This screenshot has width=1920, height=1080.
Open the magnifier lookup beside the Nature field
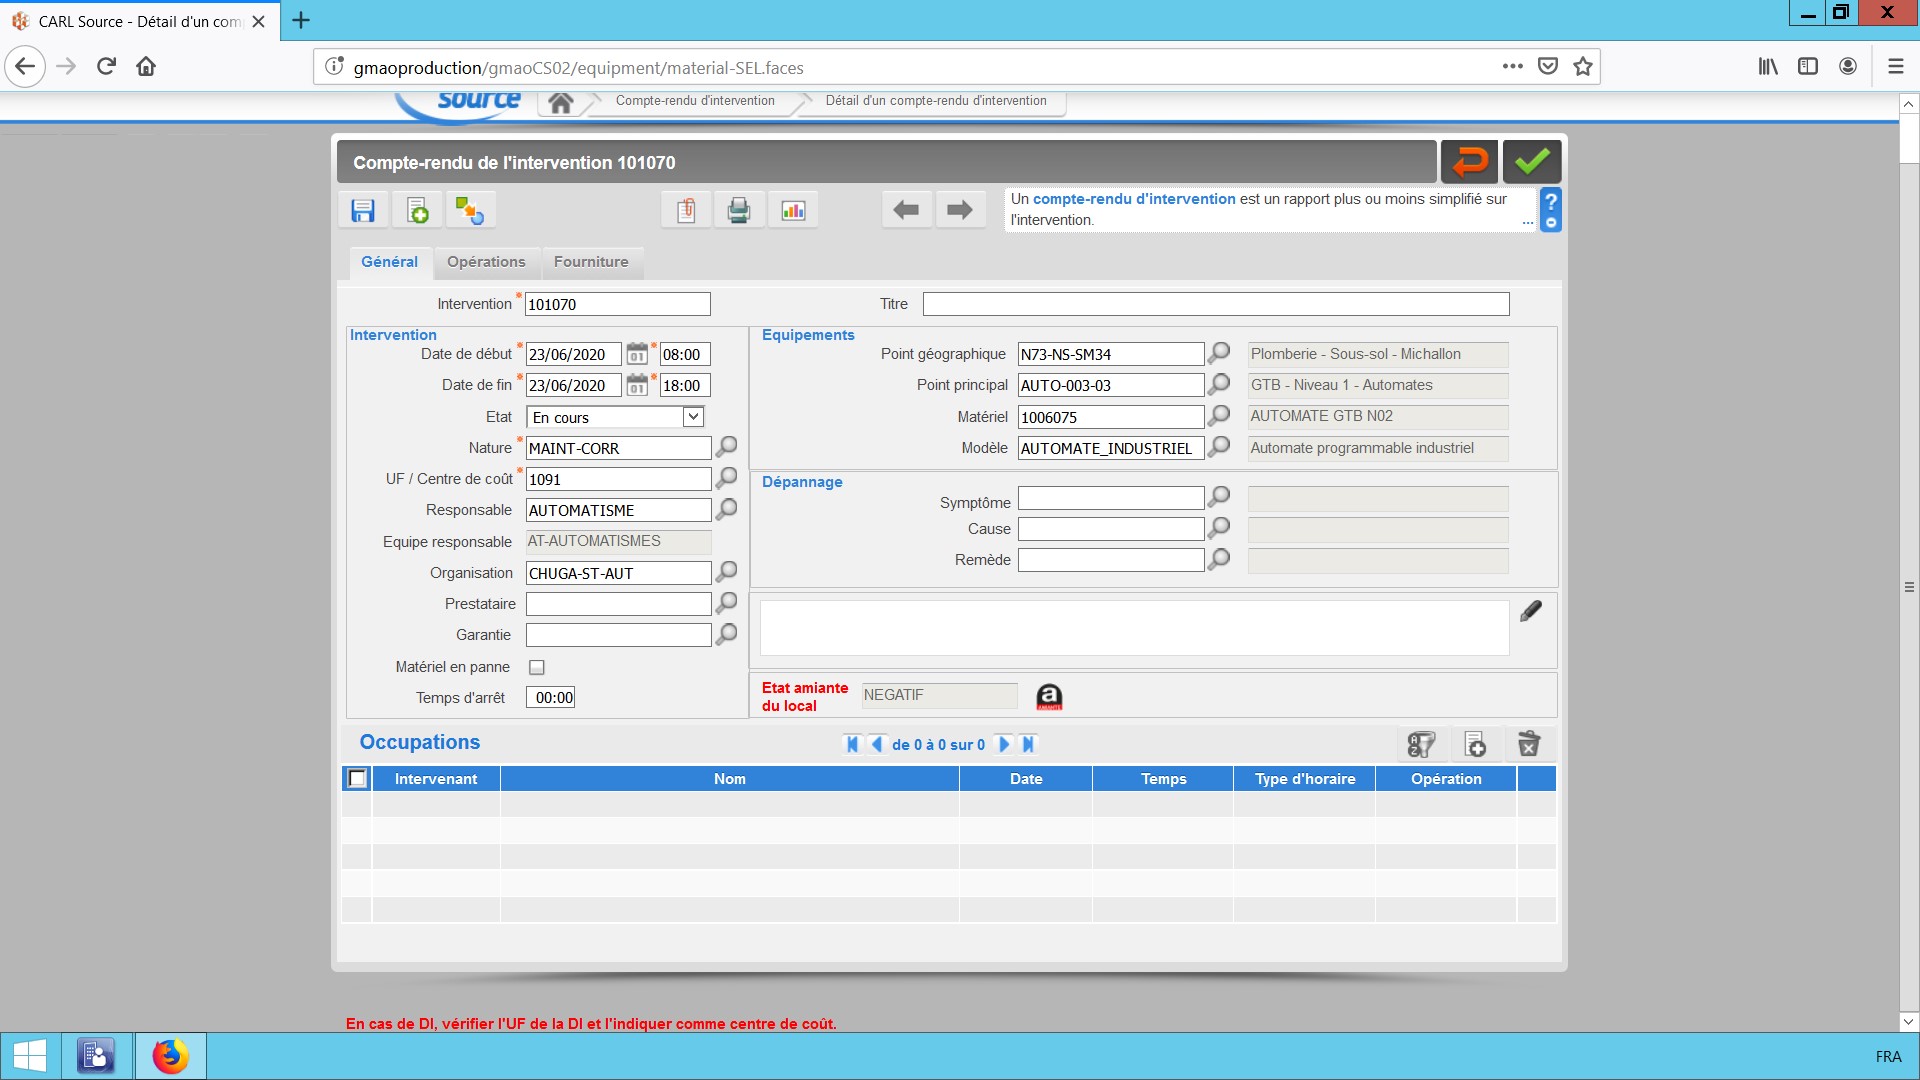(727, 447)
